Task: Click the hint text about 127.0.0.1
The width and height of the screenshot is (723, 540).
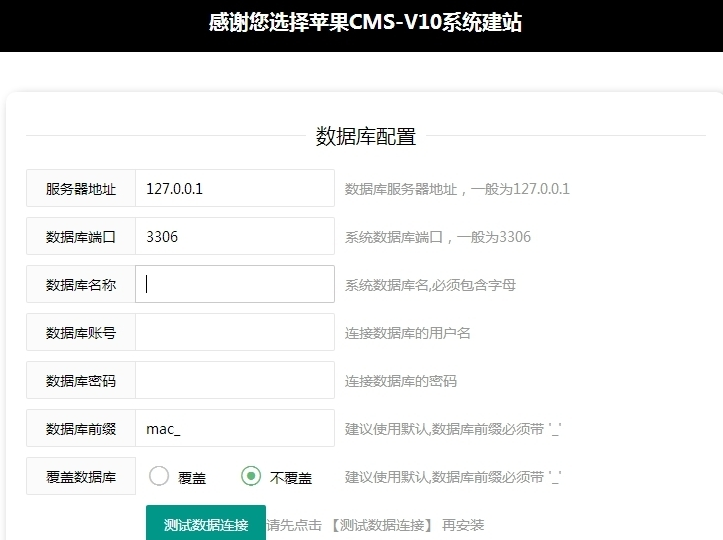Action: 457,188
